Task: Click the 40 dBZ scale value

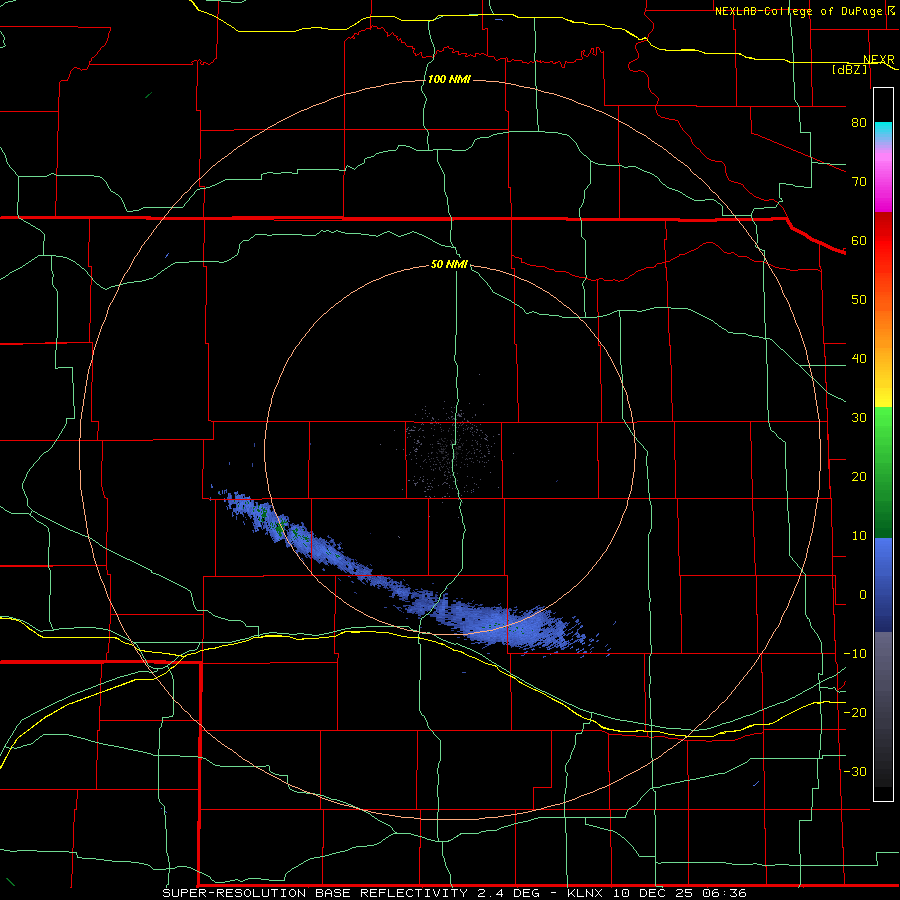Action: coord(859,359)
